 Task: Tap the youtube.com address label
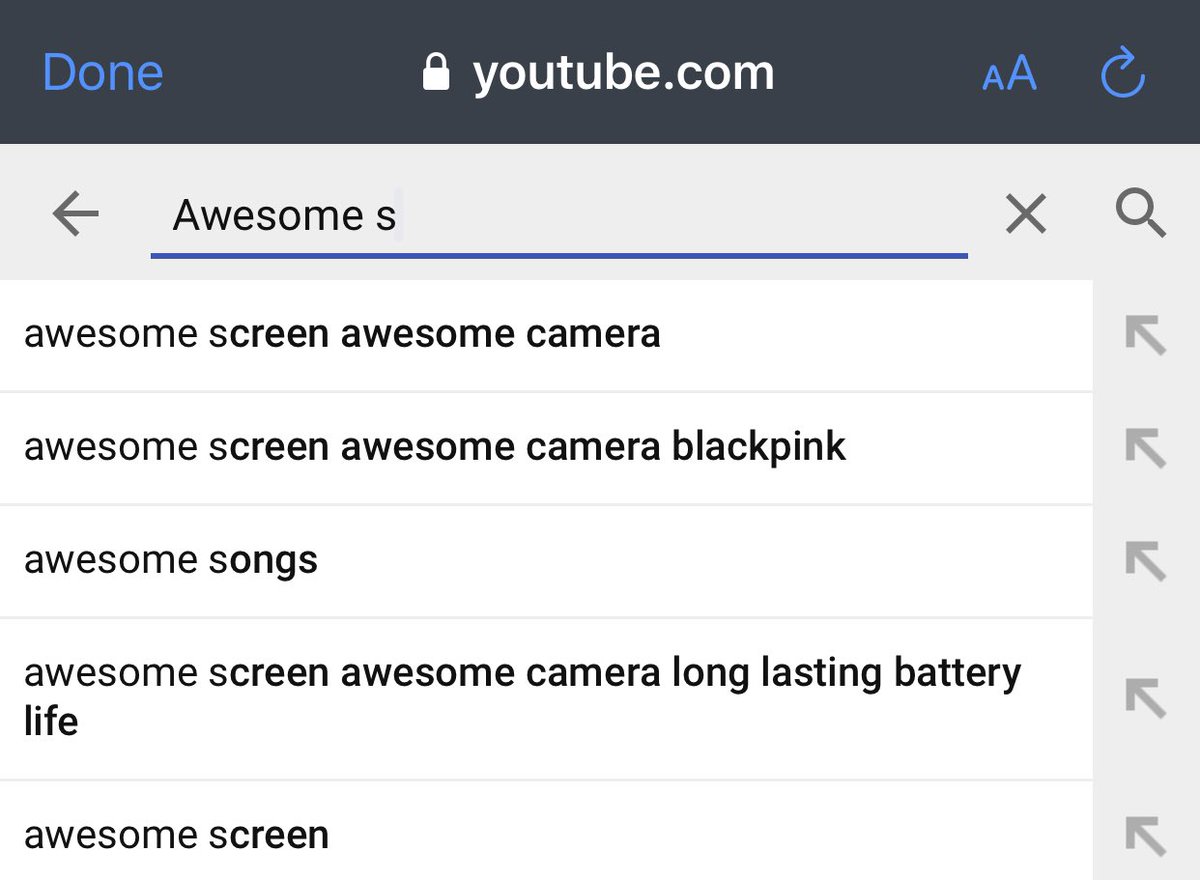(624, 71)
